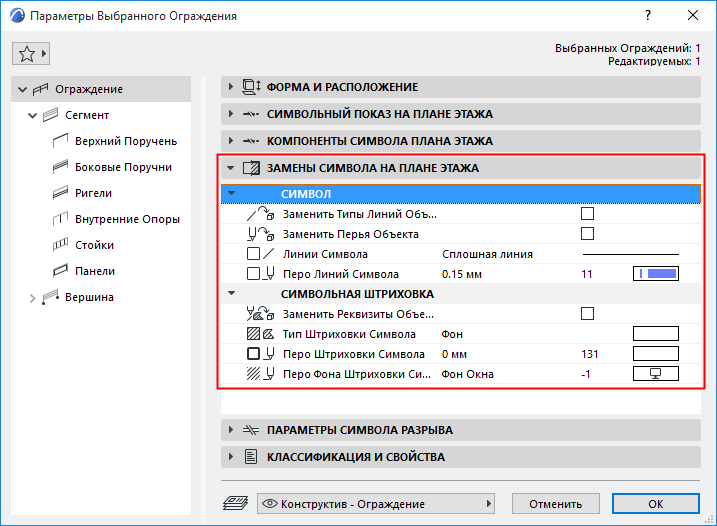
Task: Select Боковые Поручни in the tree
Action: point(123,167)
